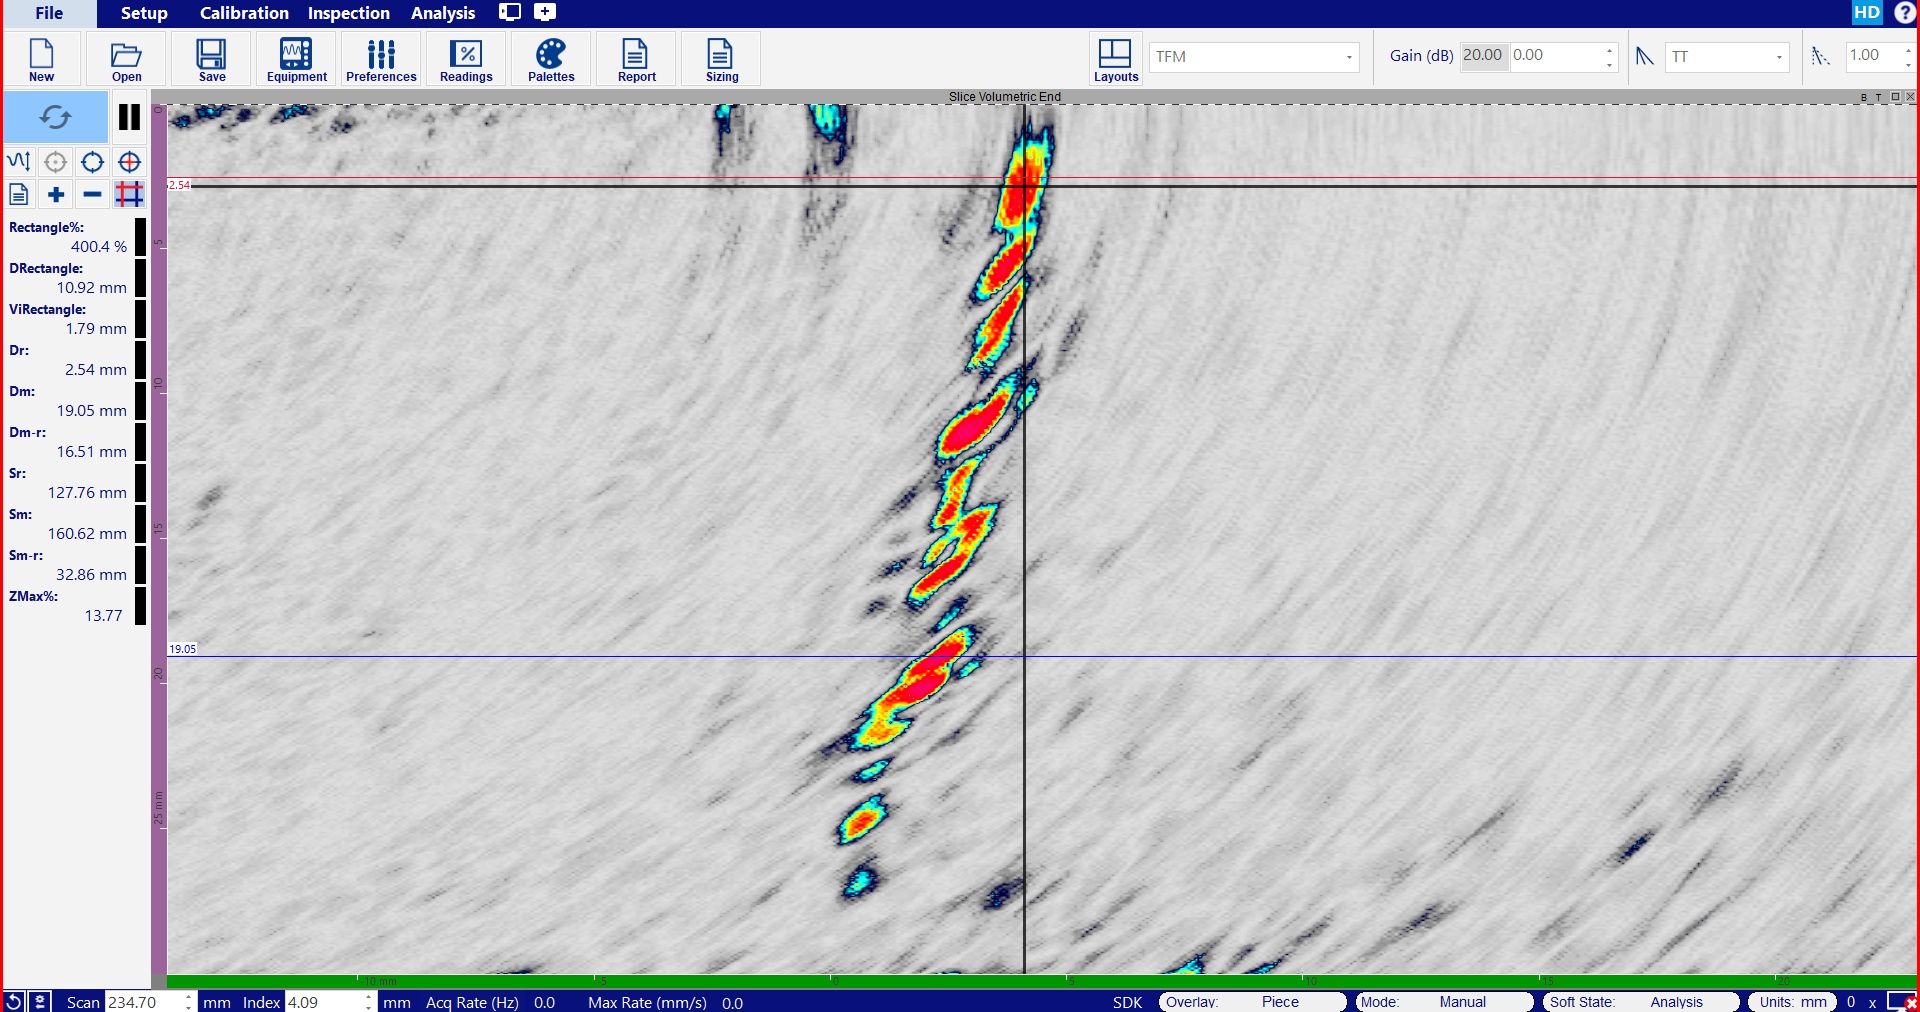Open Preferences sliders icon
Viewport: 1920px width, 1012px height.
[381, 60]
